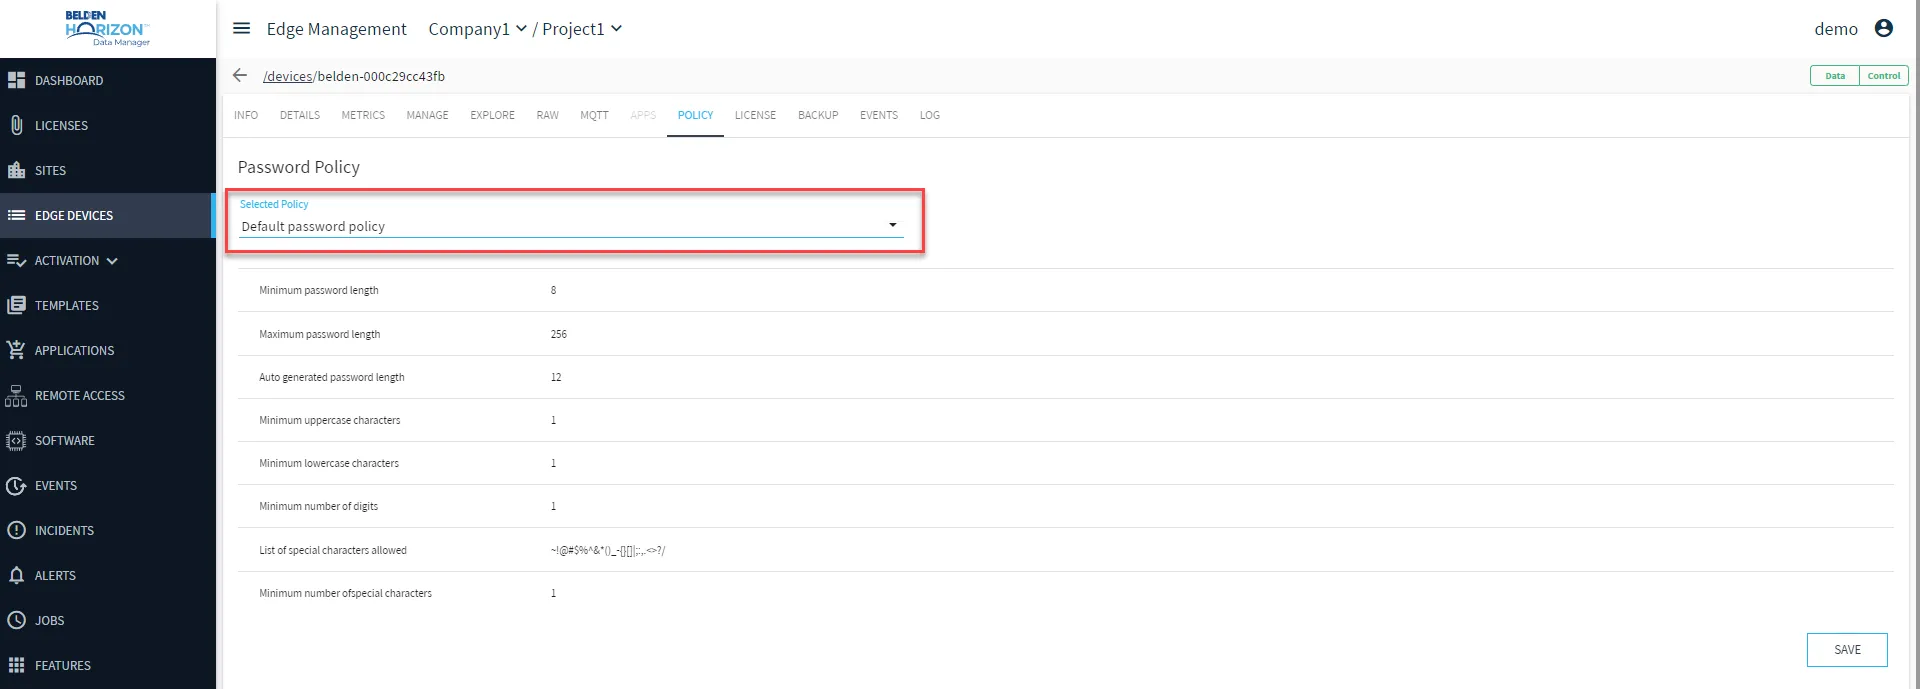Click the Auto generated password length row

coord(1065,377)
